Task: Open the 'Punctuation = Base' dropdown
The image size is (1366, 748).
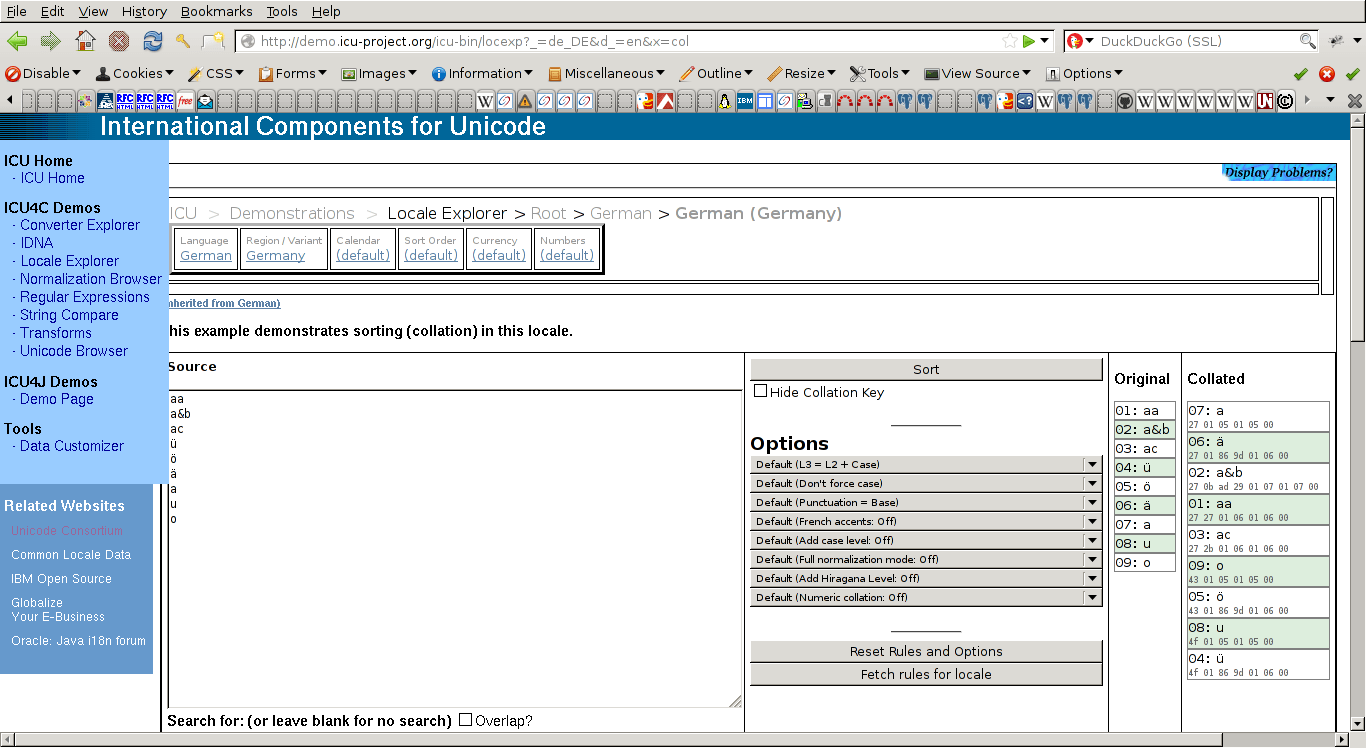Action: click(926, 502)
